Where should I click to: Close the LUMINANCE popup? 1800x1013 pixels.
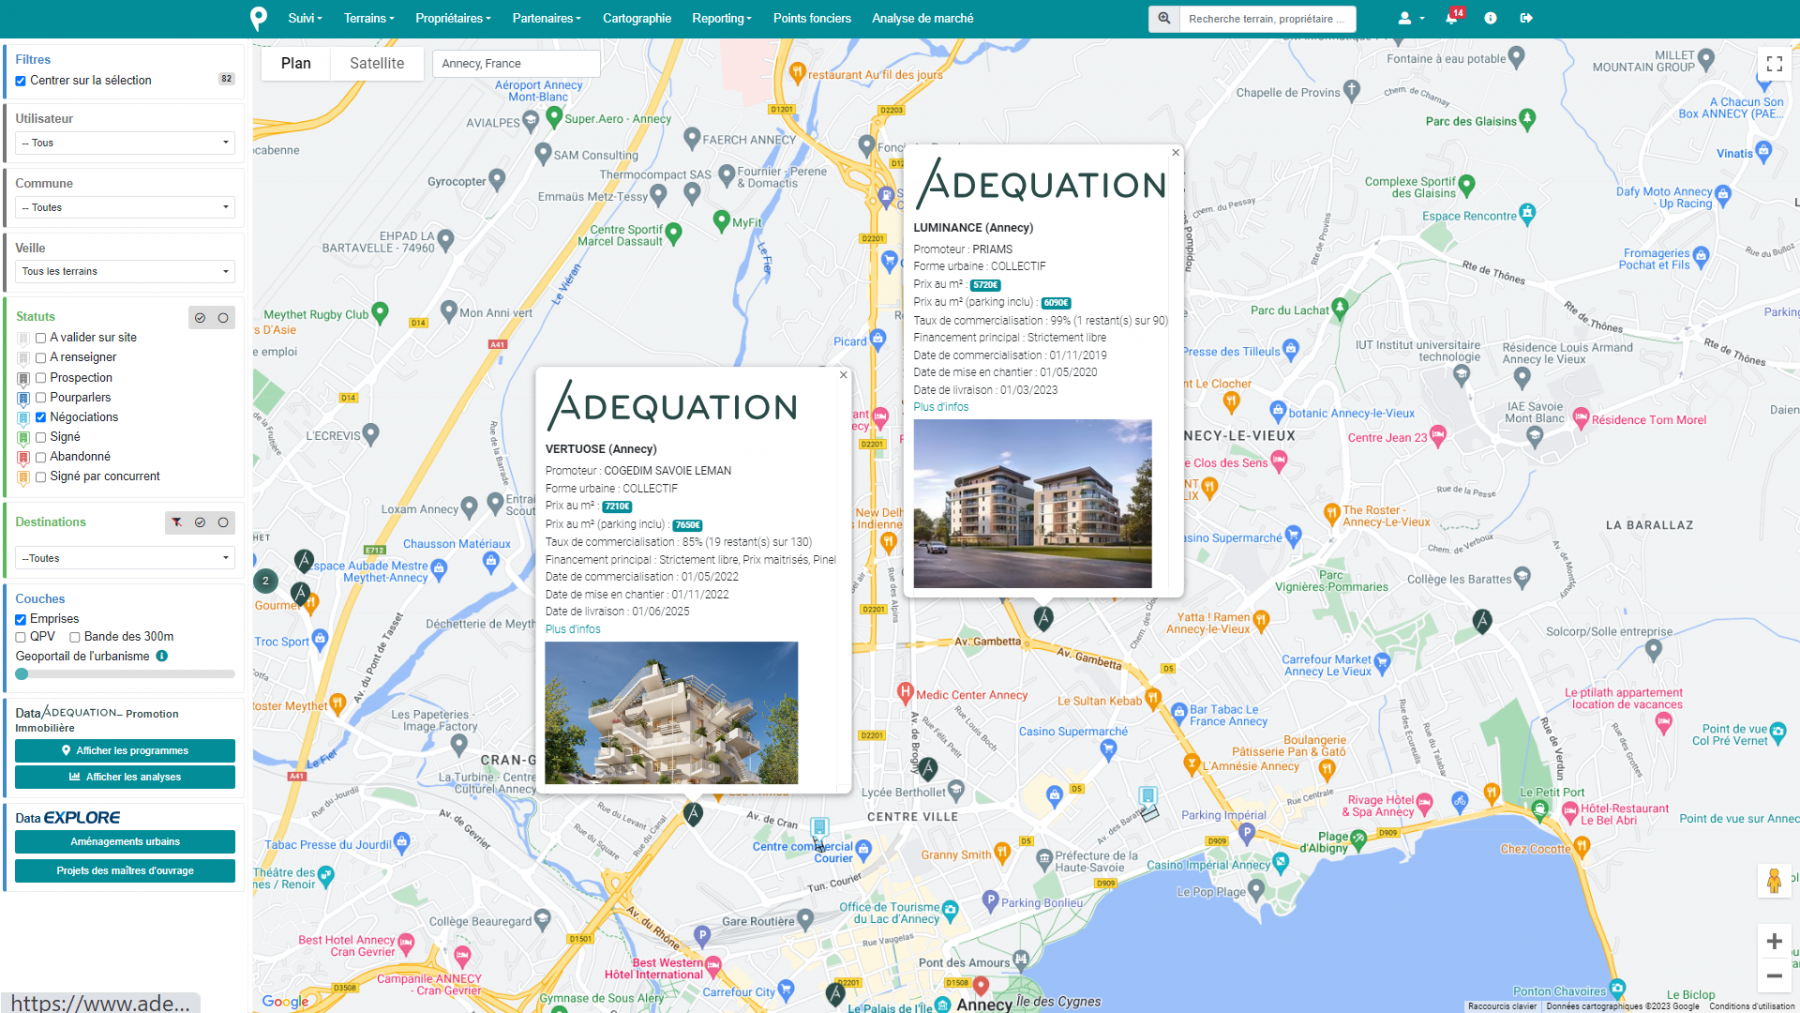point(1176,153)
